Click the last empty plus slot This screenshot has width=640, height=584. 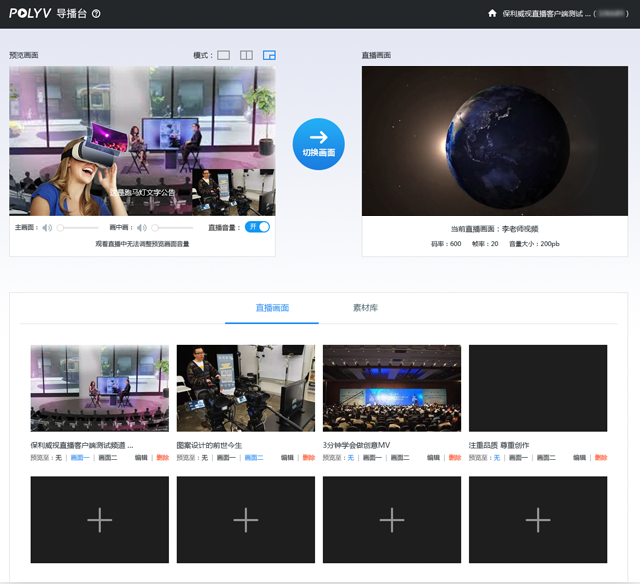(538, 519)
